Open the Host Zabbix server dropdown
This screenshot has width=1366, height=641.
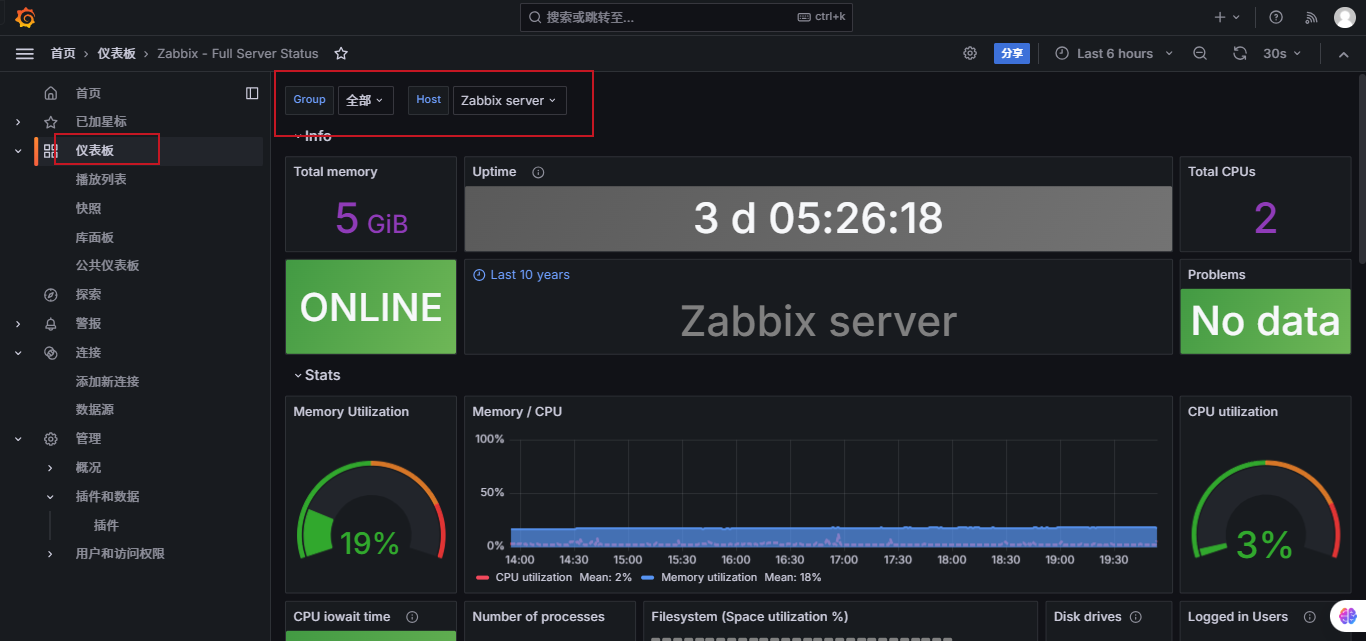click(510, 100)
